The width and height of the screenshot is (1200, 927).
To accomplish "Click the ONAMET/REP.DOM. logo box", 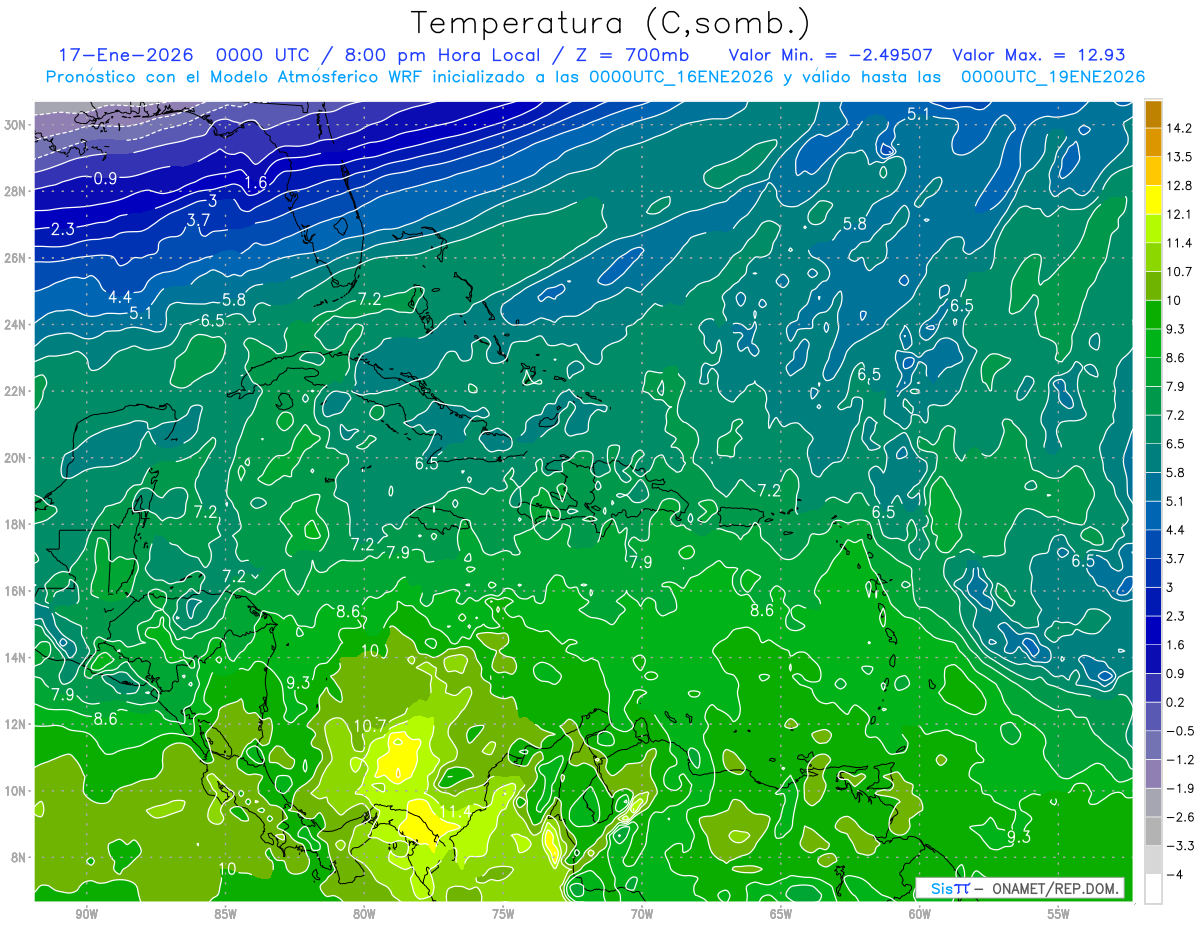I will [1021, 888].
